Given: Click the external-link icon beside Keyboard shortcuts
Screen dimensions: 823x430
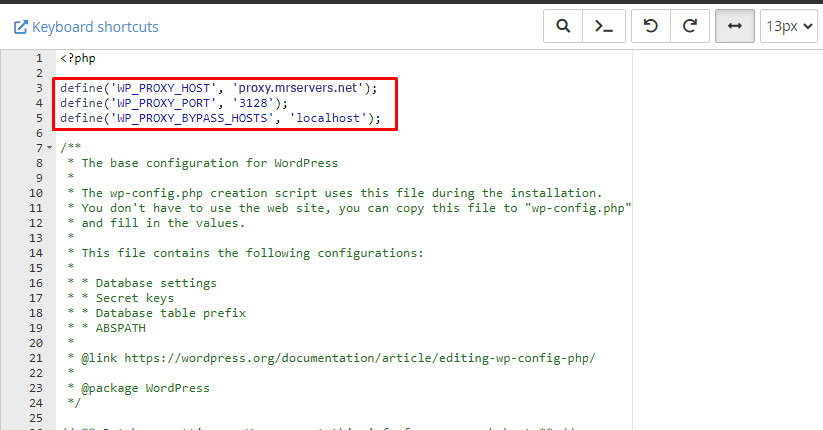Looking at the screenshot, I should click(20, 27).
